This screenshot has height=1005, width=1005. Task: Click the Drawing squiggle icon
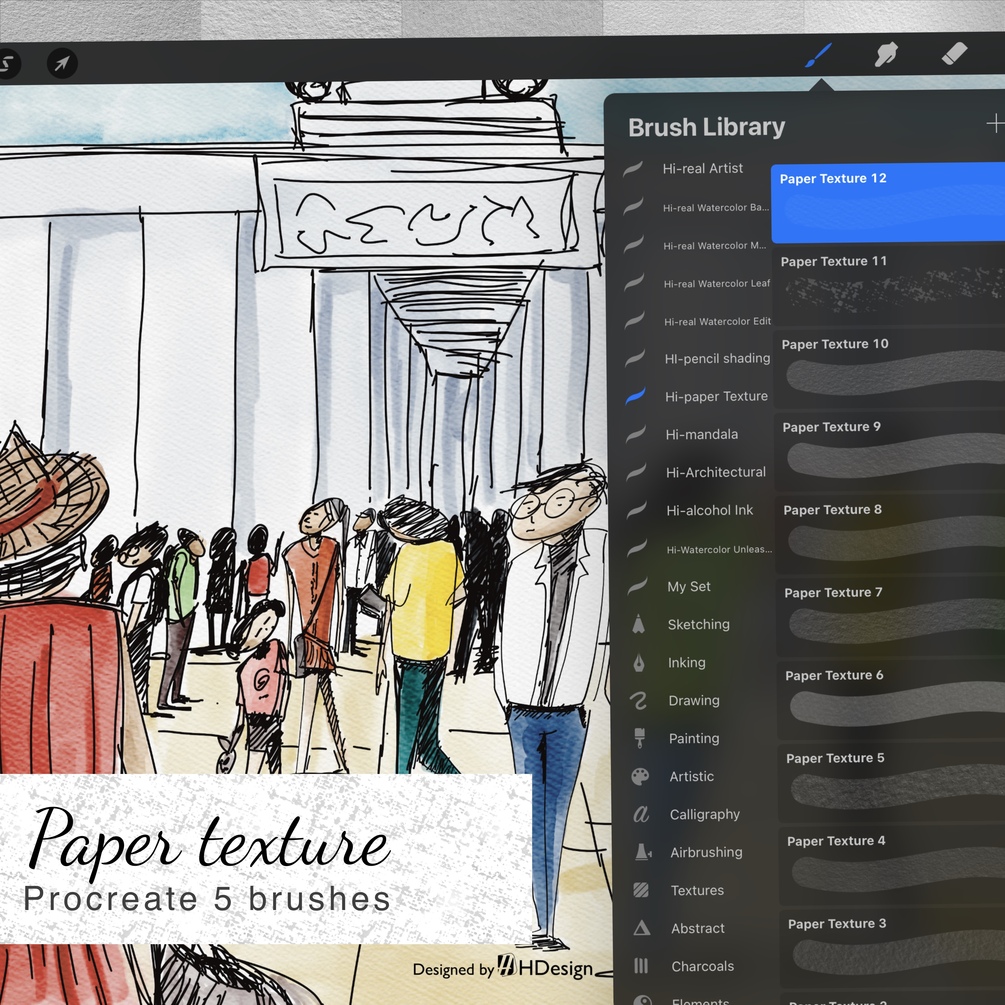click(639, 701)
